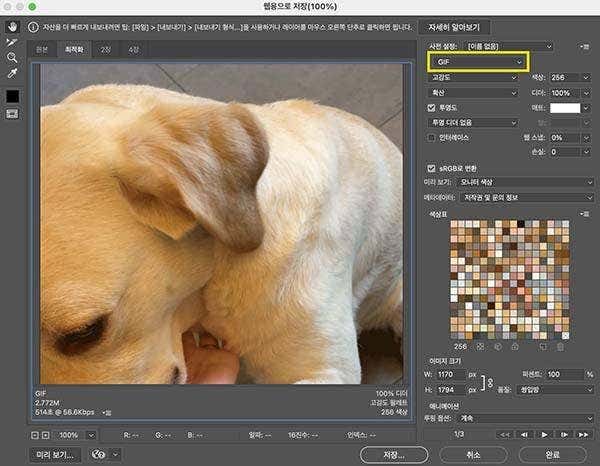Enable the 인터레이스 (interlaced) checkbox
Image resolution: width=600 pixels, height=466 pixels.
click(x=432, y=137)
